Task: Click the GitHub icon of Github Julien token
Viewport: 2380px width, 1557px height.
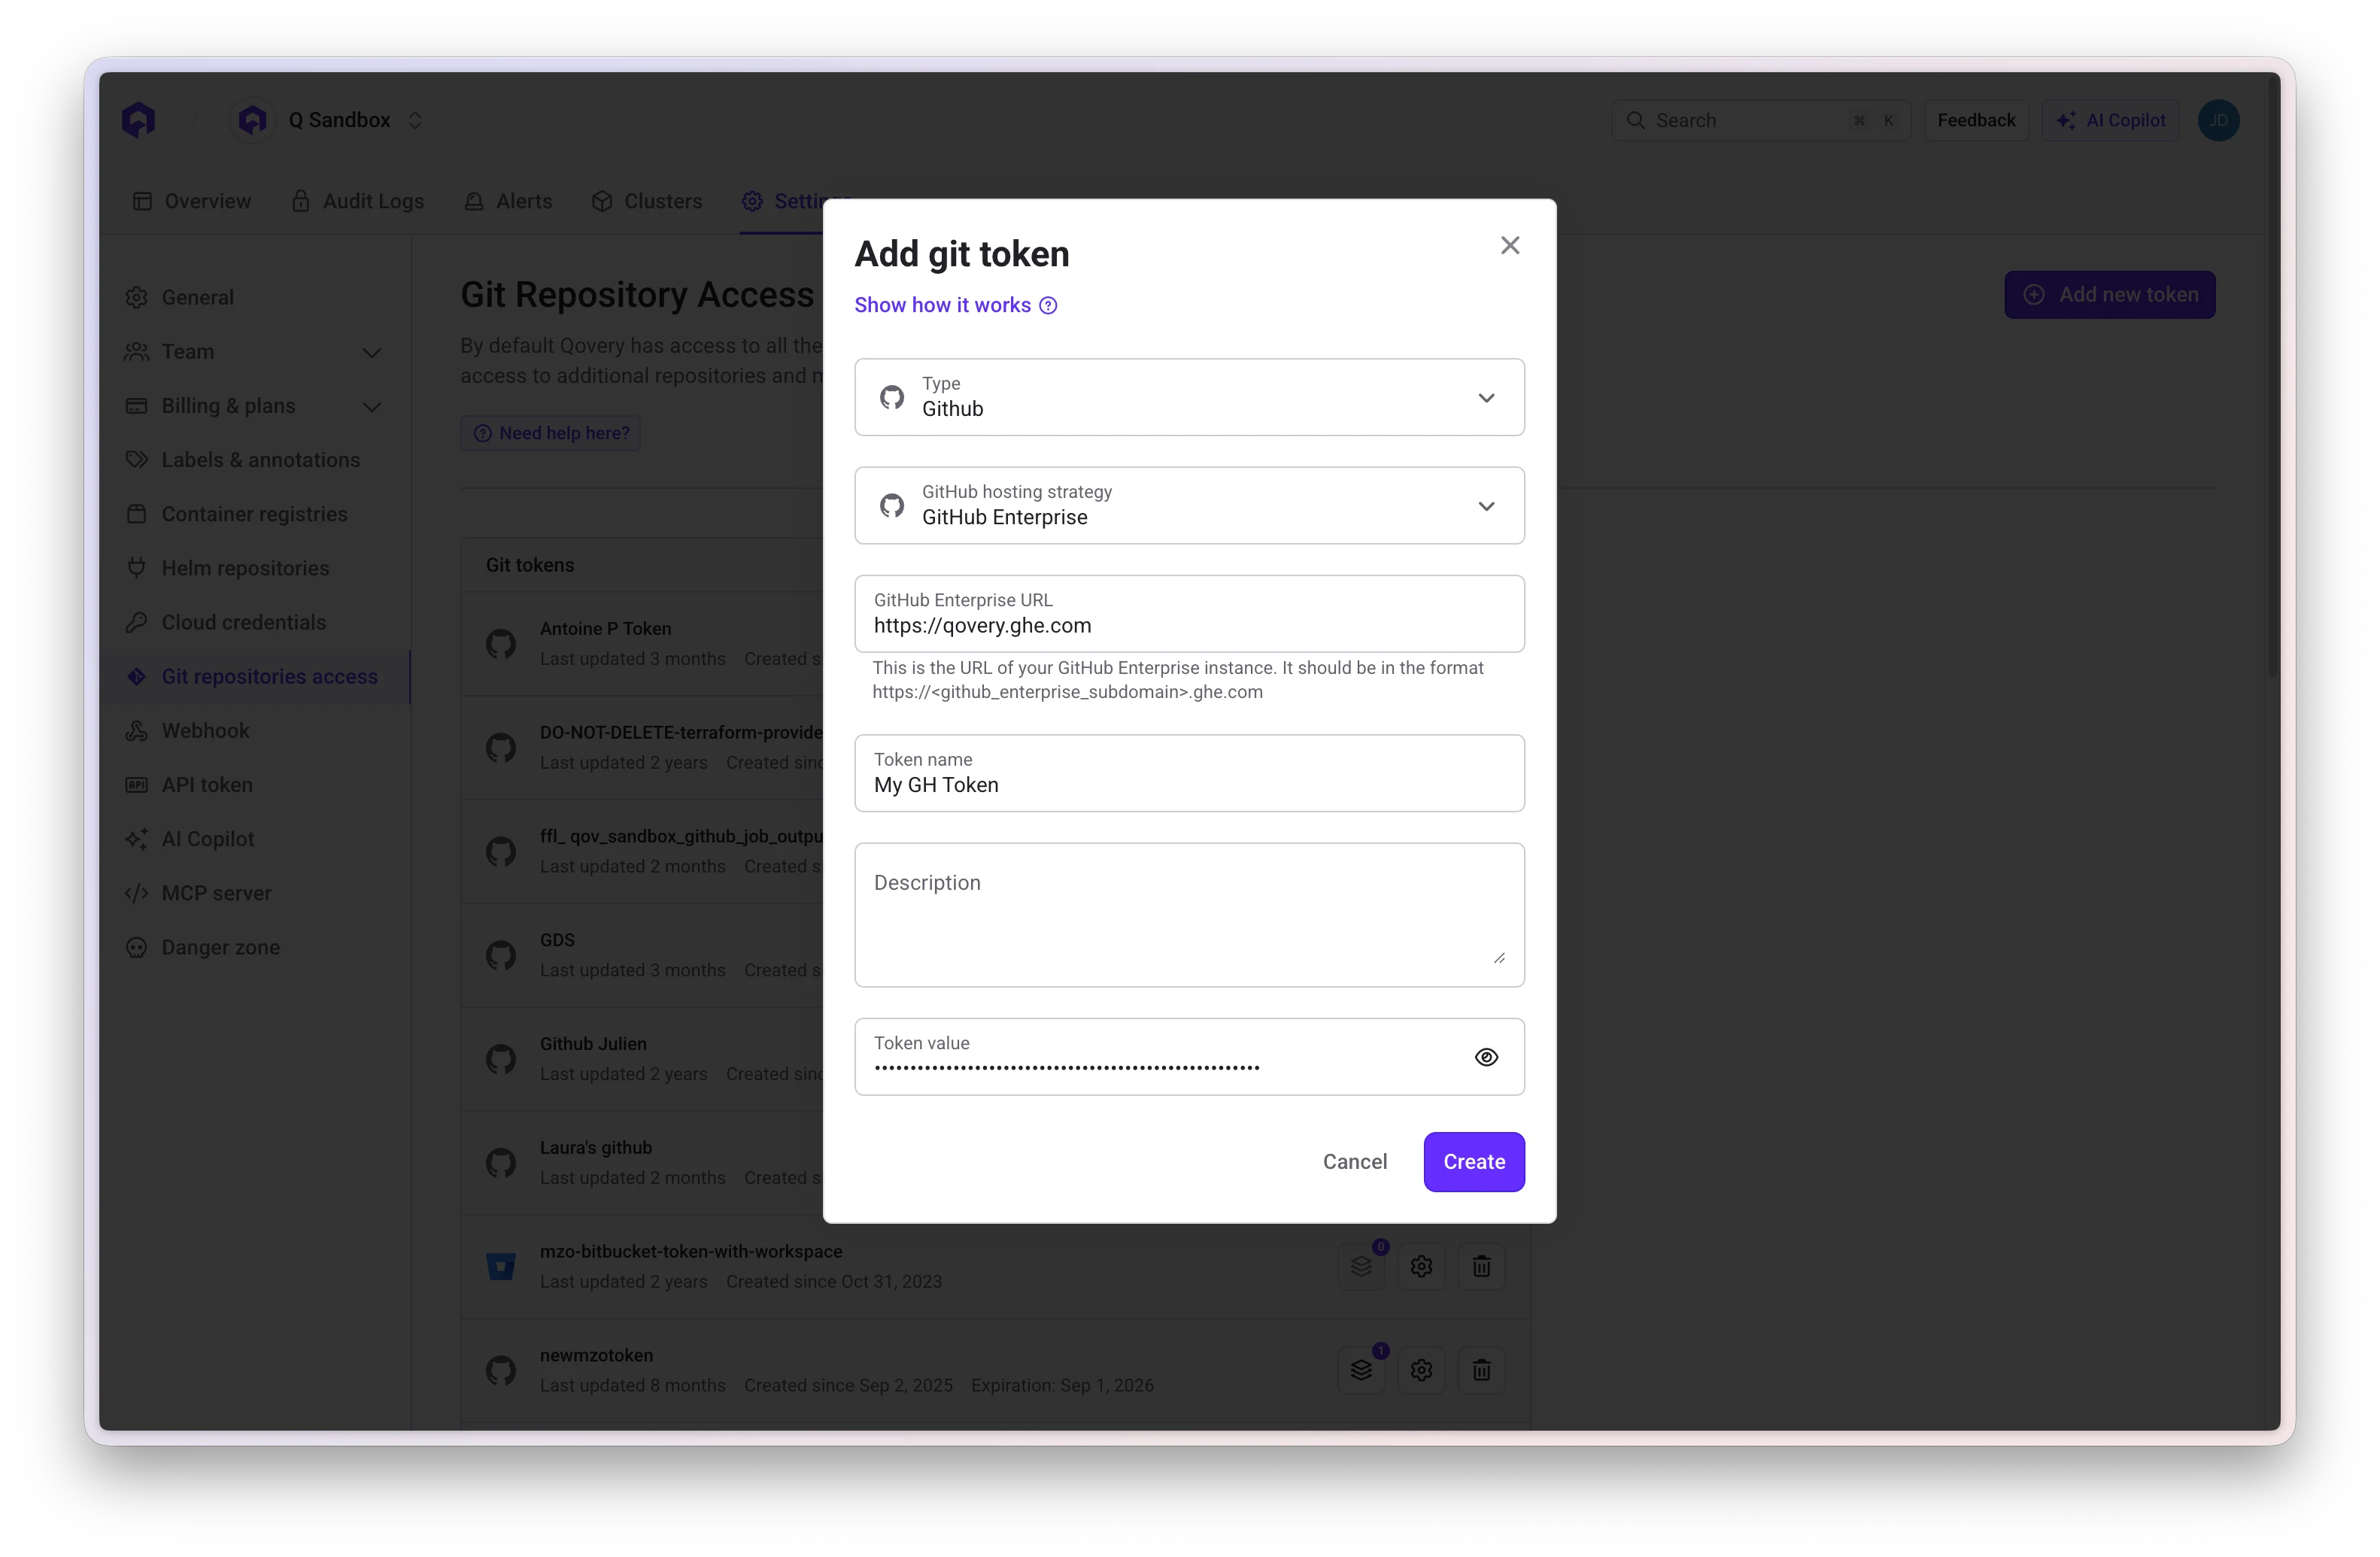Action: point(501,1058)
